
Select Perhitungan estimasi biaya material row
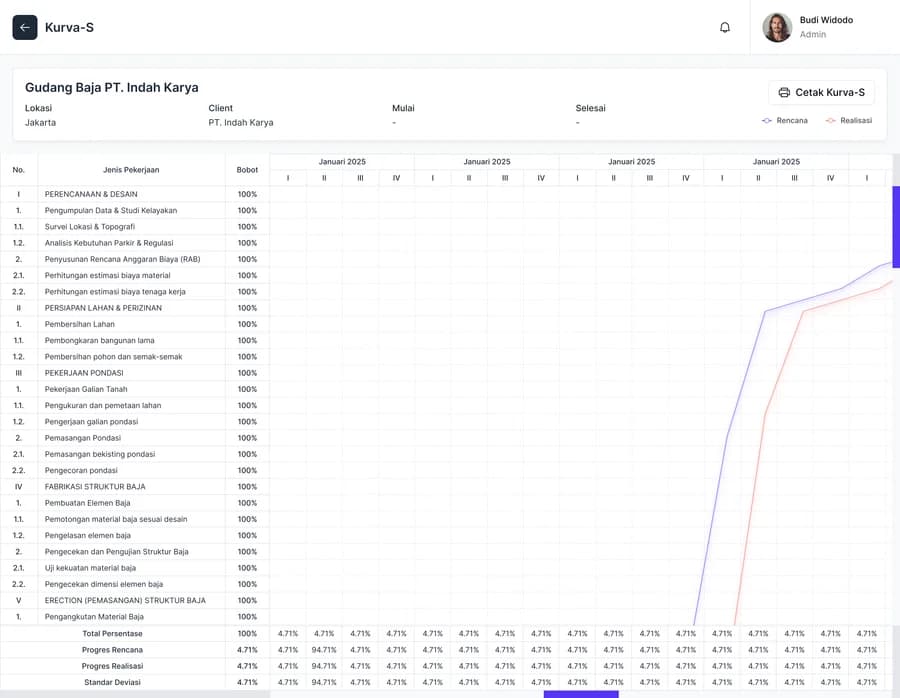(x=135, y=276)
